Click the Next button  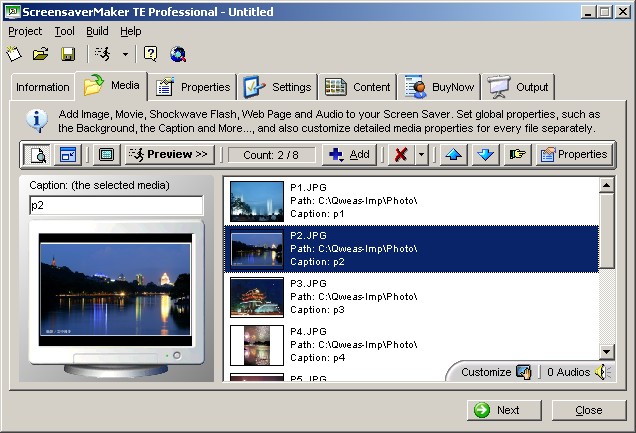(504, 410)
